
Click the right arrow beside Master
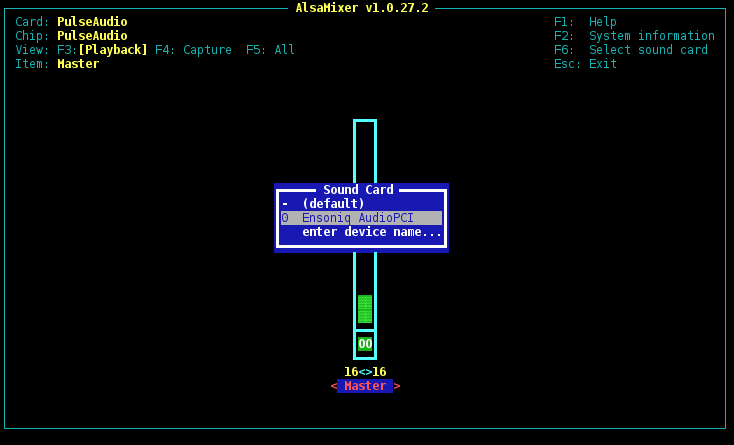click(x=397, y=386)
